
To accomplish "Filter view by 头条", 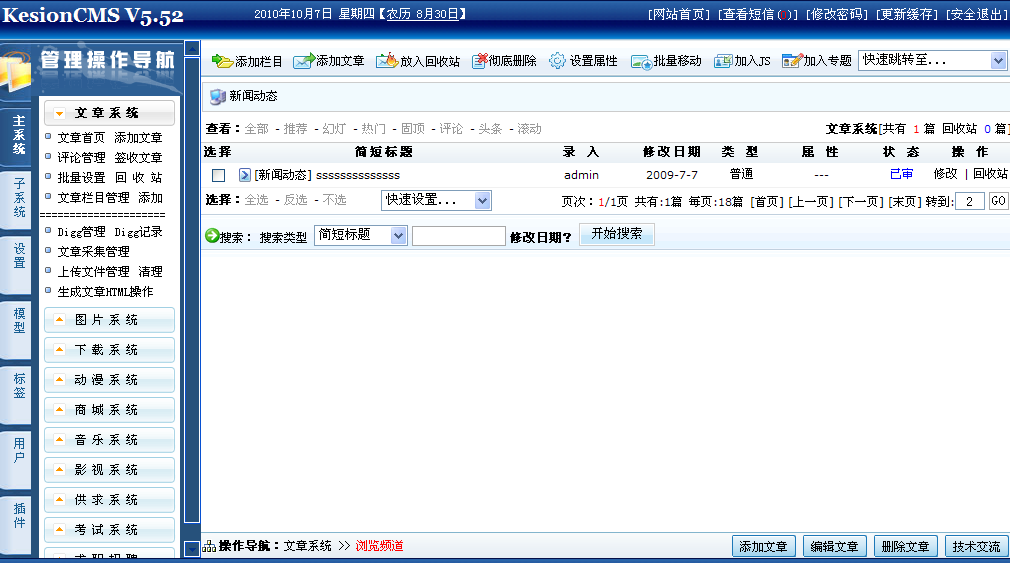I will pos(490,129).
